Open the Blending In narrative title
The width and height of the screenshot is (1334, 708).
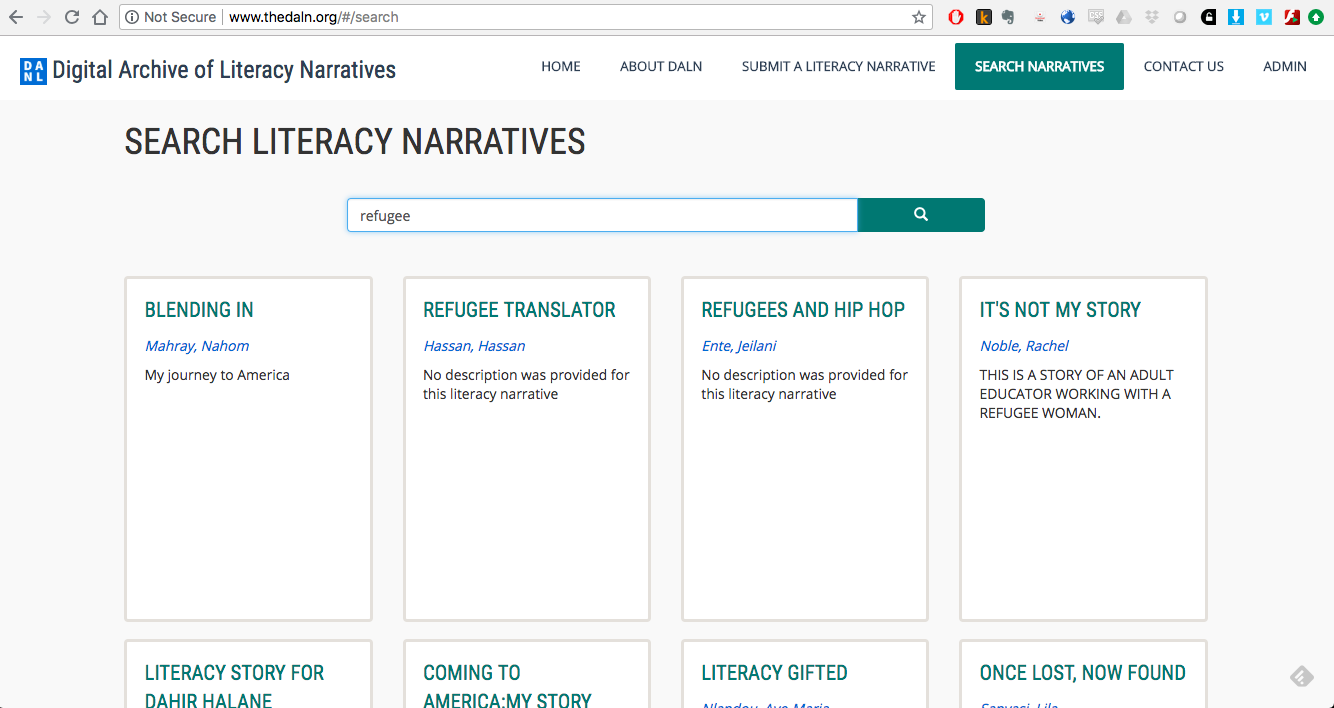click(199, 310)
